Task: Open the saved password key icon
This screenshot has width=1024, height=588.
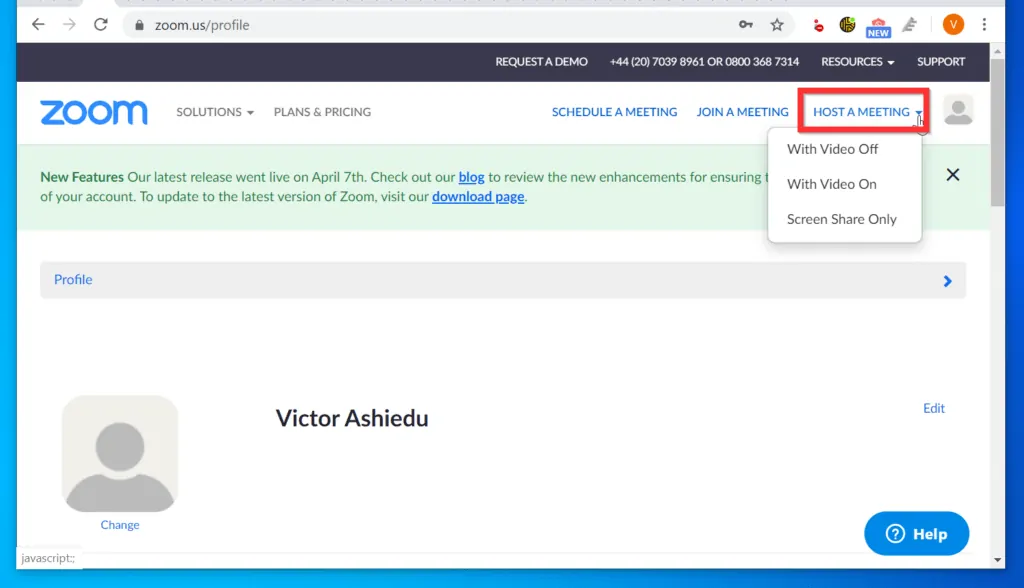Action: coord(746,25)
